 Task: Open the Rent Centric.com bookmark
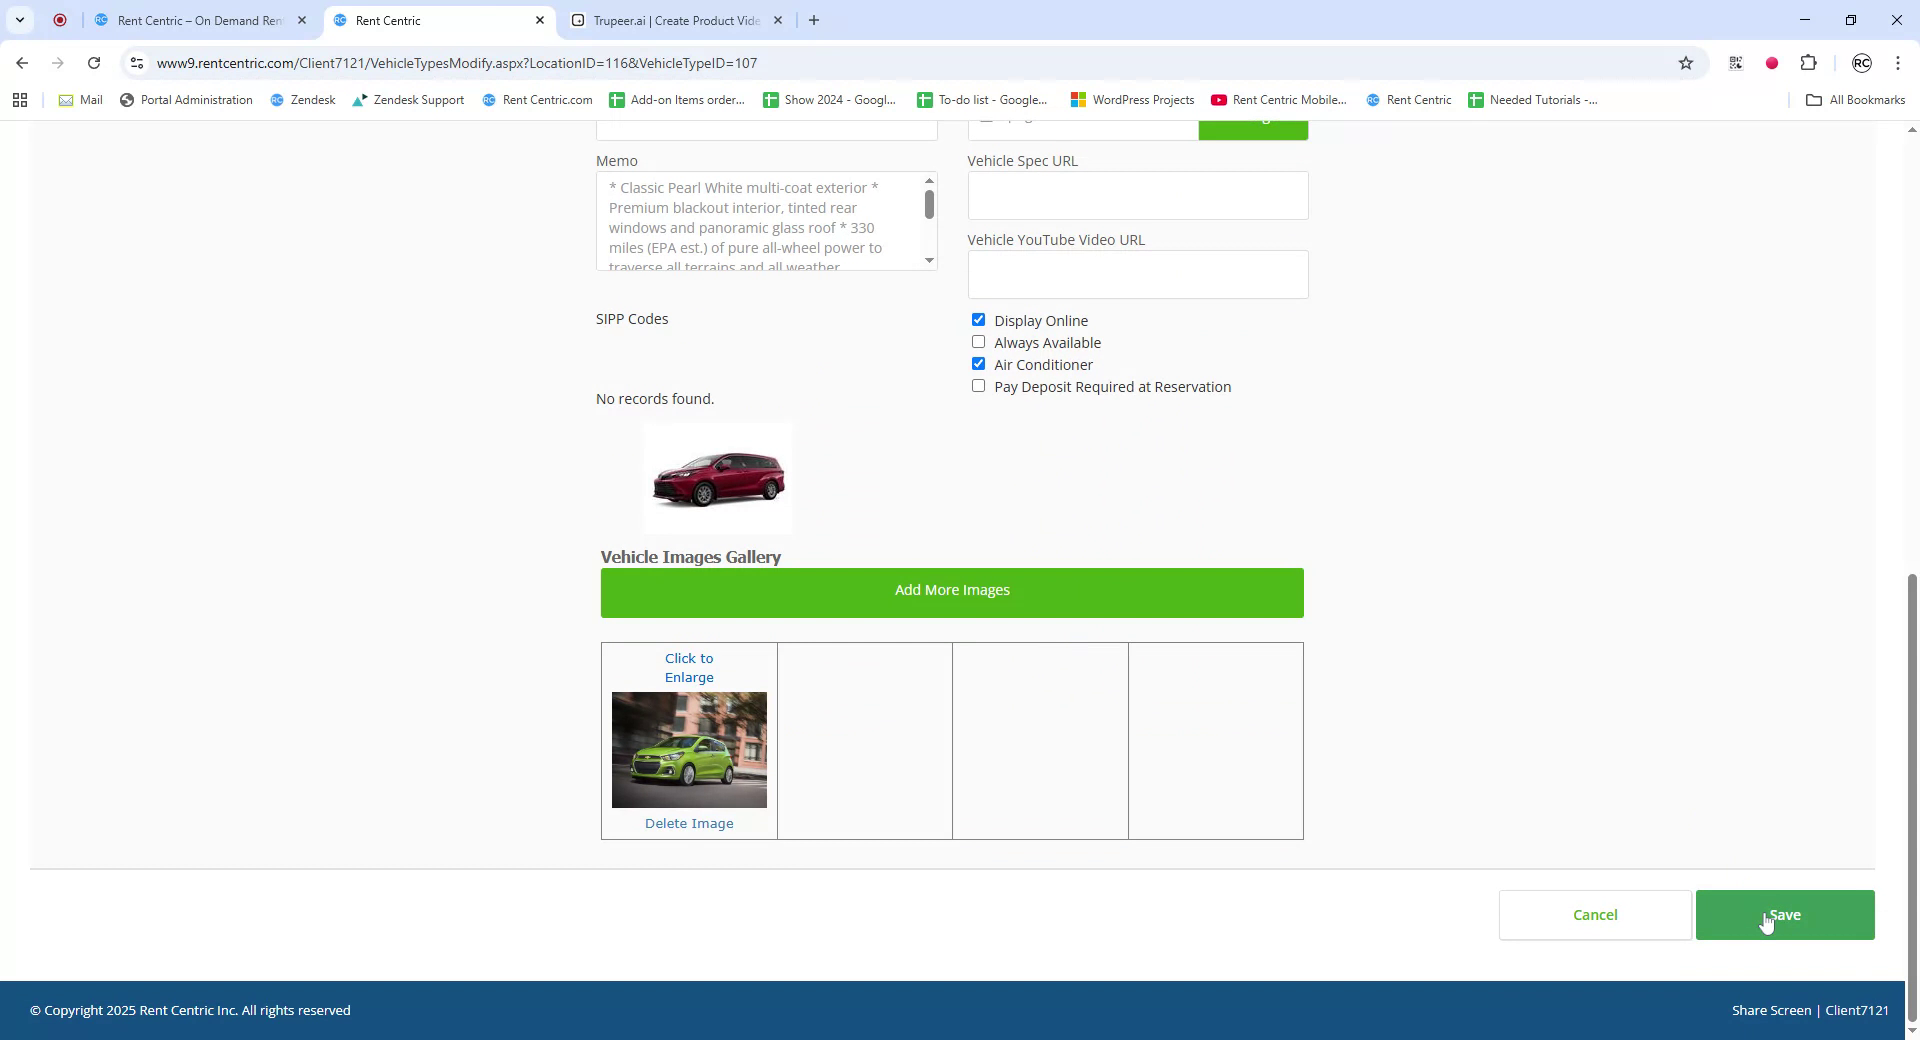(x=537, y=100)
